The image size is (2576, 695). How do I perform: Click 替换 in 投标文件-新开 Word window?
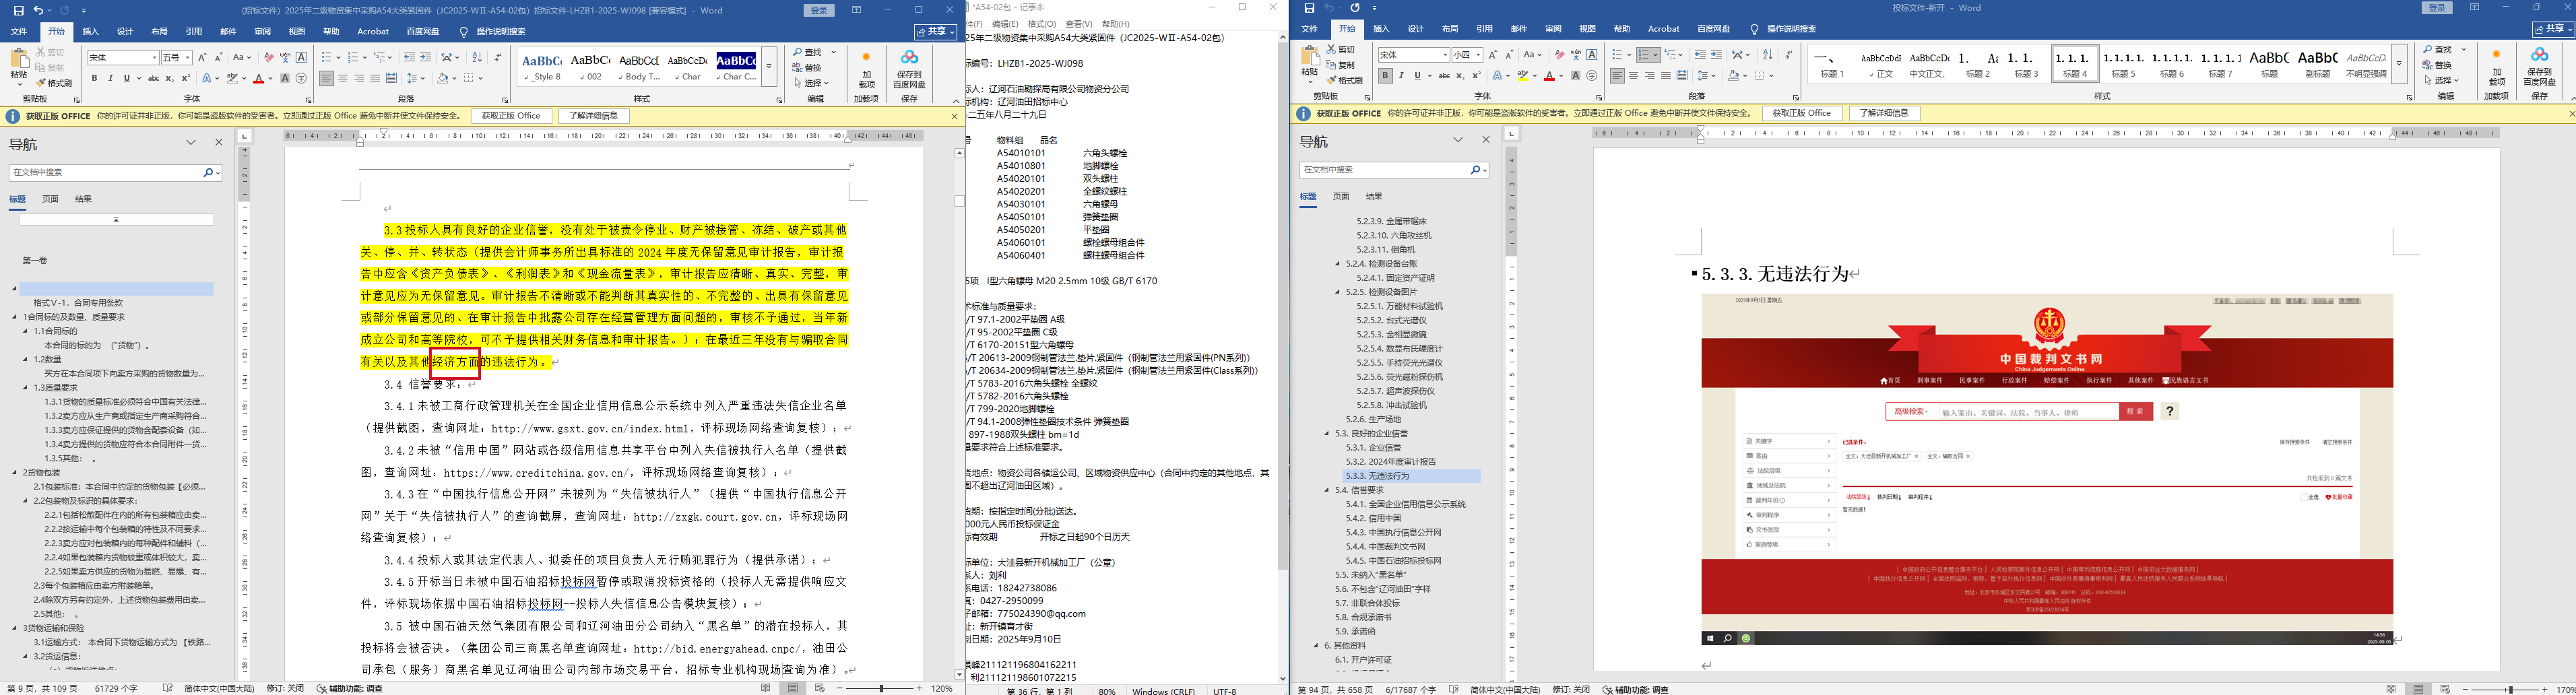point(2437,65)
